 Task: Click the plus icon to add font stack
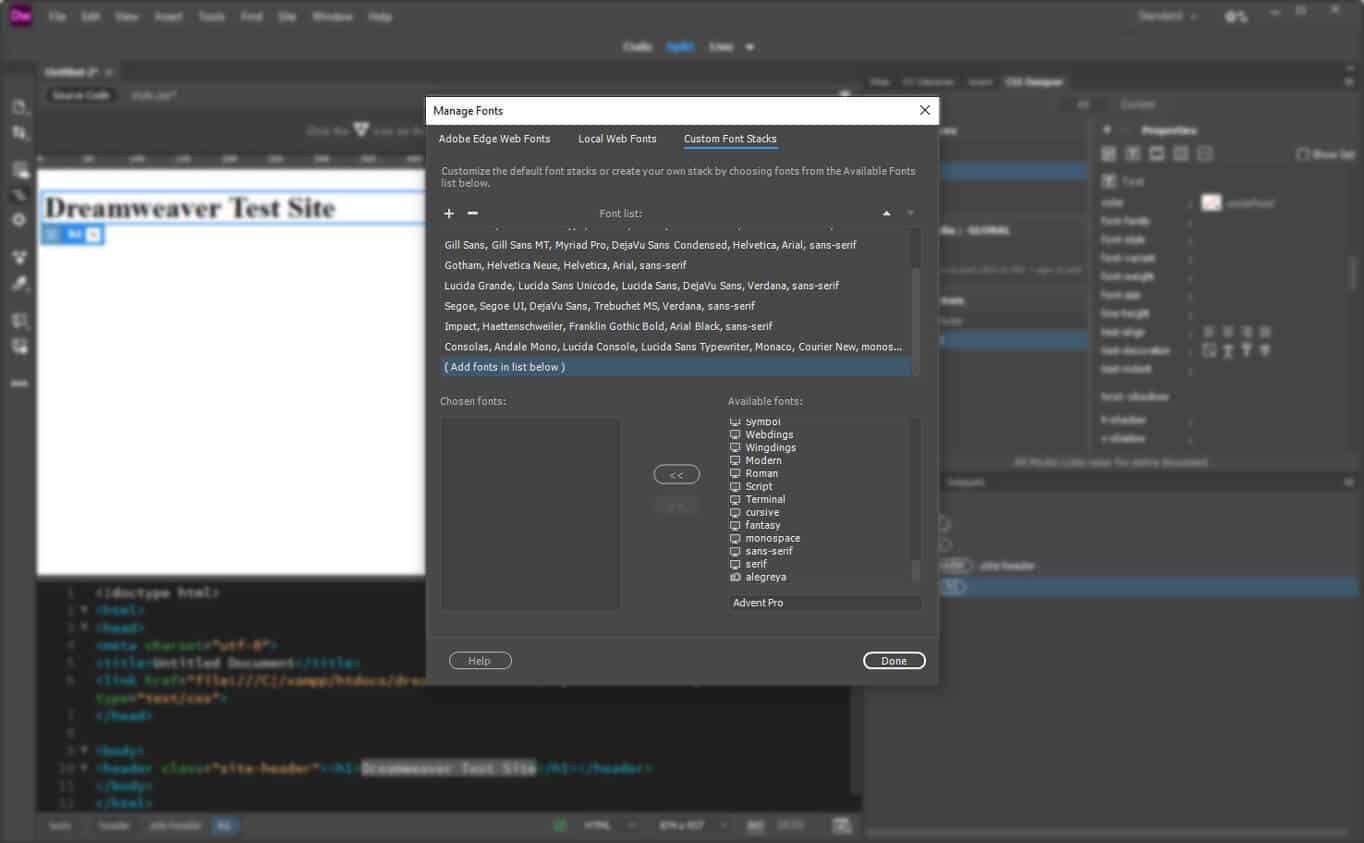click(449, 213)
